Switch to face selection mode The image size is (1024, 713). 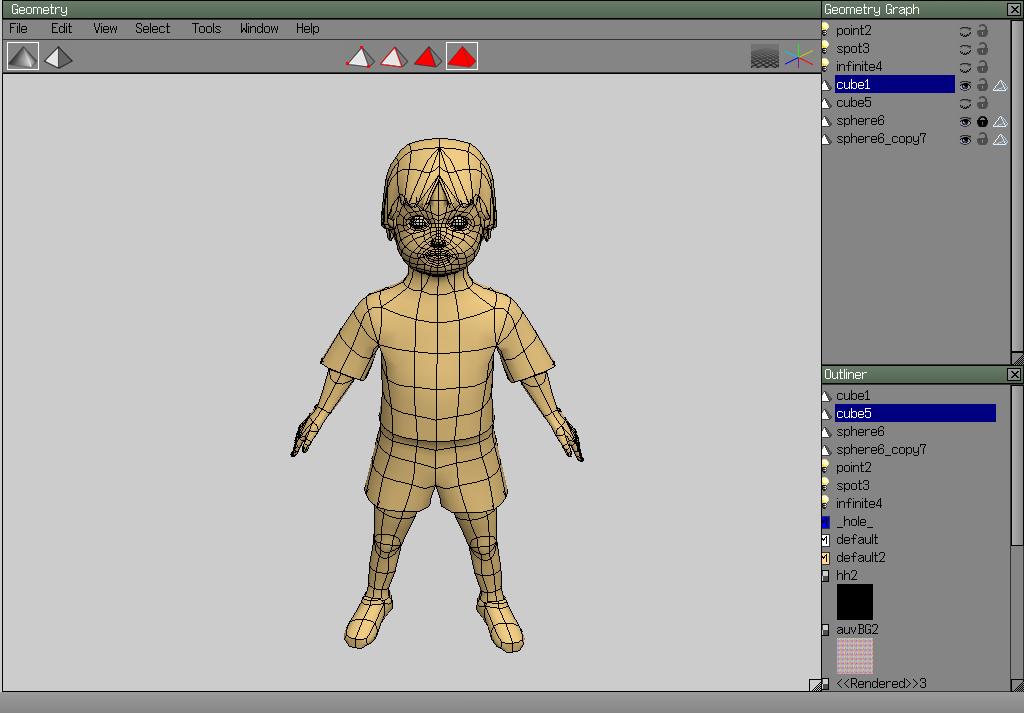tap(428, 57)
